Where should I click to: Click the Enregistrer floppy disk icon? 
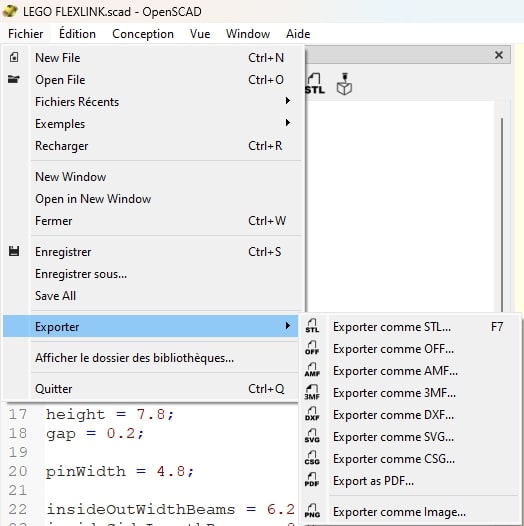pos(14,251)
